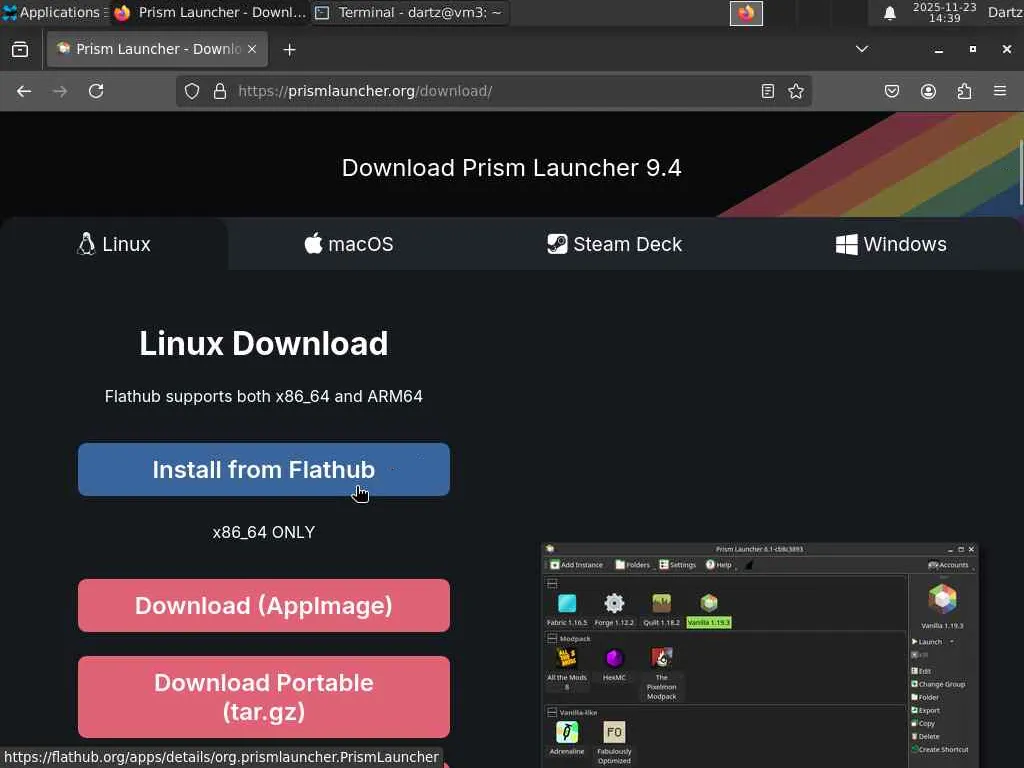Click Download Portable (tar.gz) button

click(x=264, y=697)
